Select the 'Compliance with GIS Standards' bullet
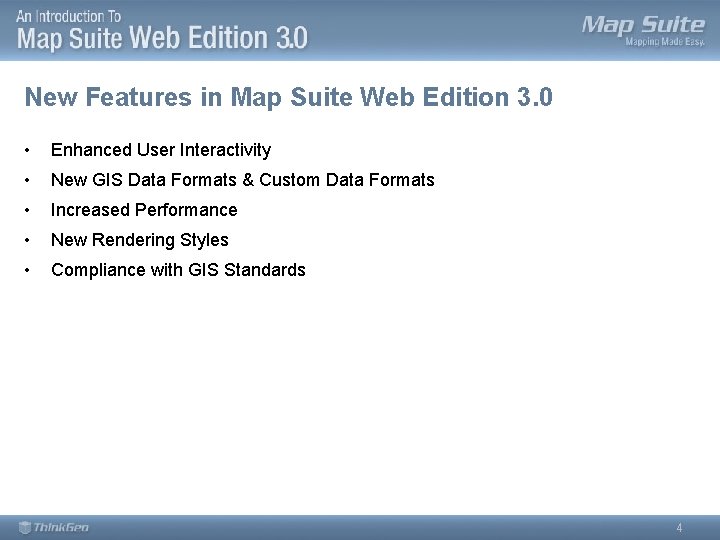Screen dimensions: 720x540 [178, 270]
